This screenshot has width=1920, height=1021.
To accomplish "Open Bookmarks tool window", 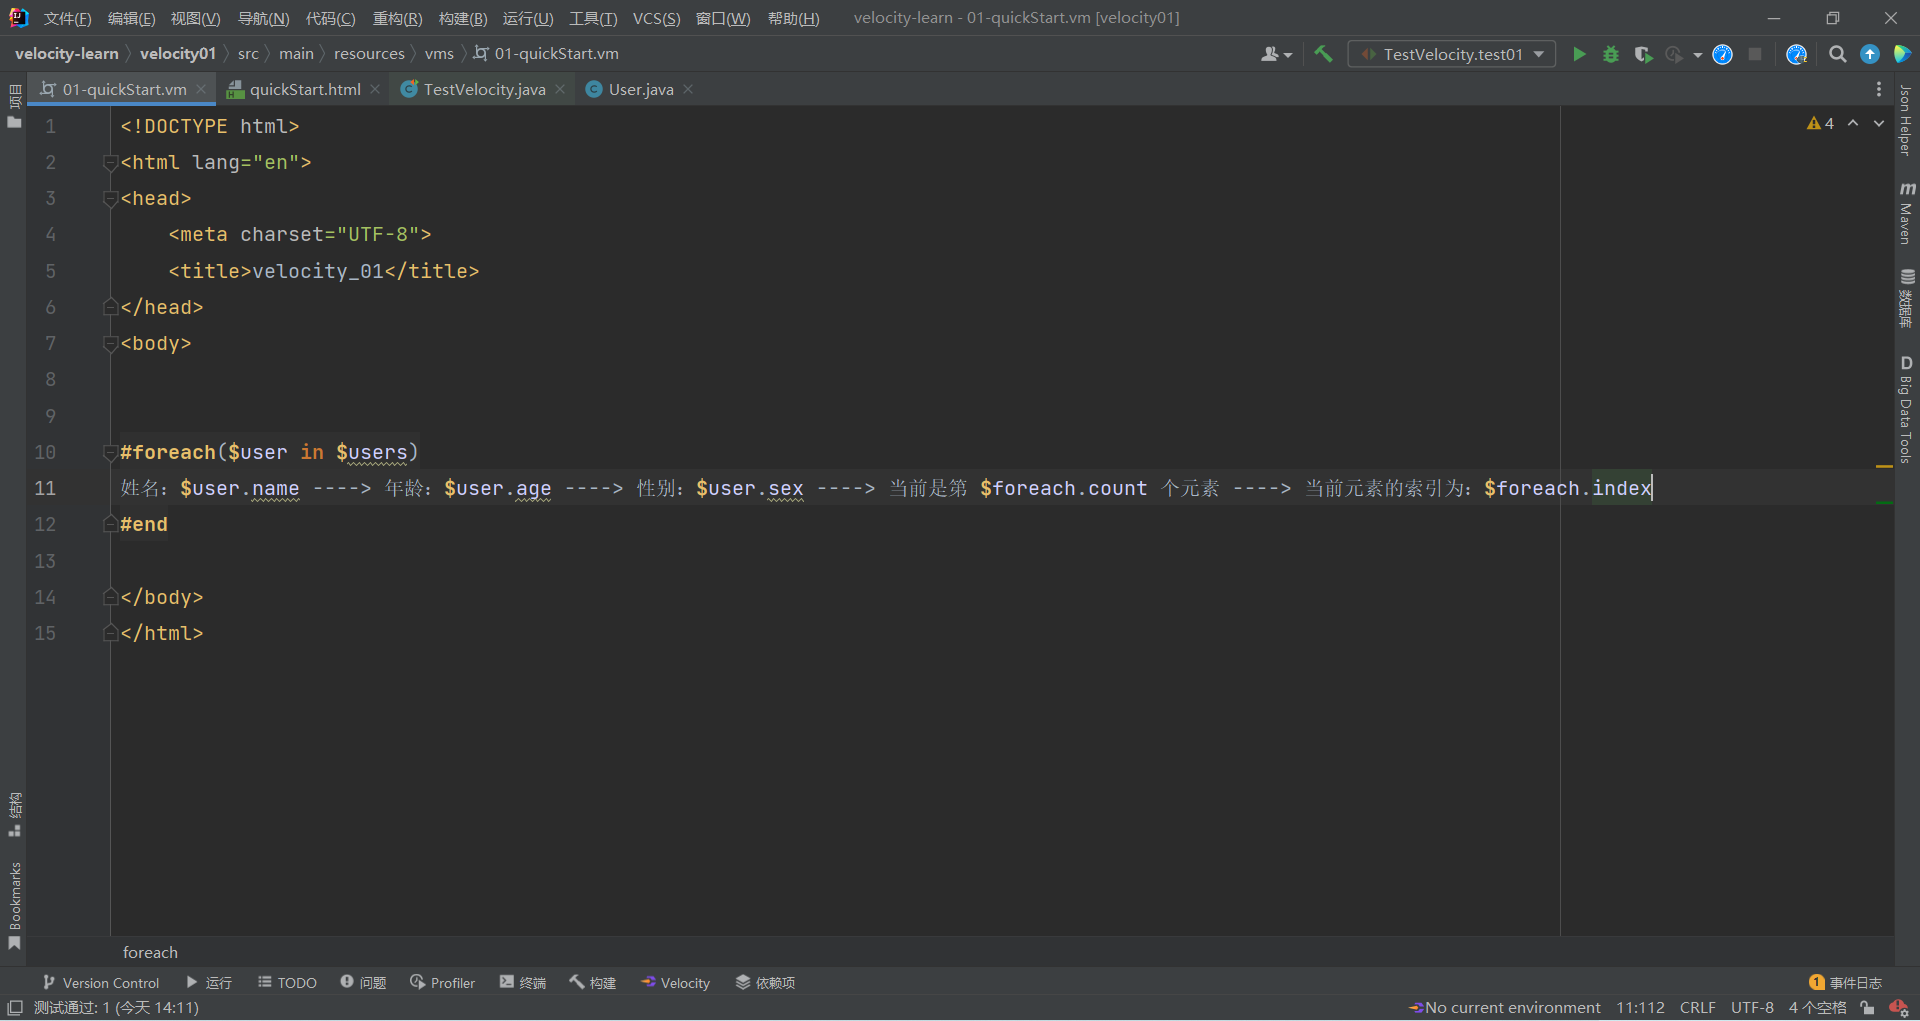I will pos(14,906).
